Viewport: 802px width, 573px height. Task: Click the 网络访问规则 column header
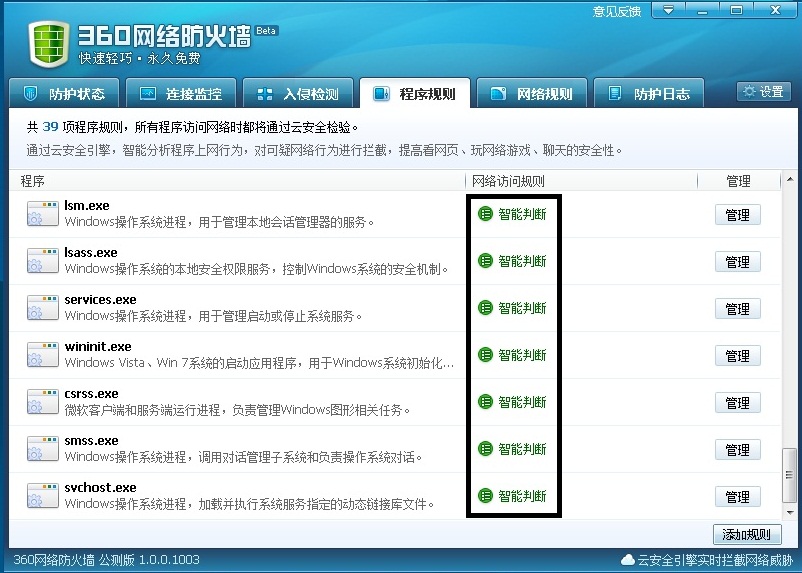coord(582,181)
